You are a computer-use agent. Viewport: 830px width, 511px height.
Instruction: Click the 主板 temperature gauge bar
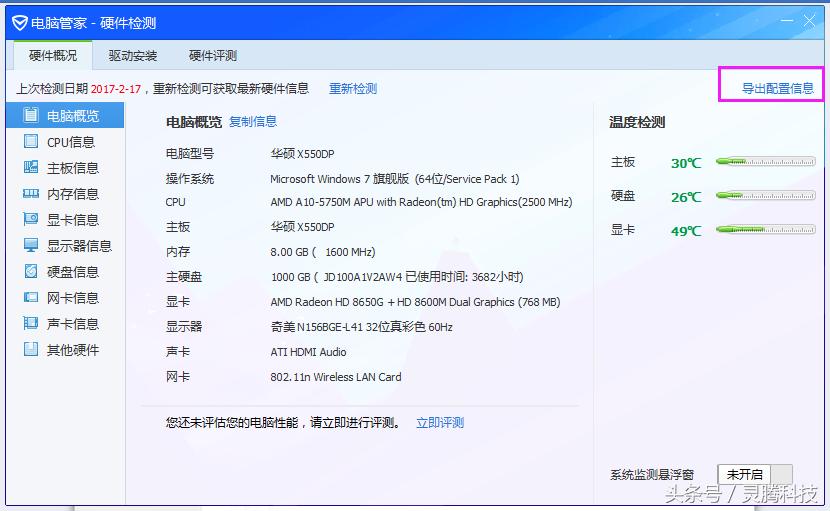765,162
